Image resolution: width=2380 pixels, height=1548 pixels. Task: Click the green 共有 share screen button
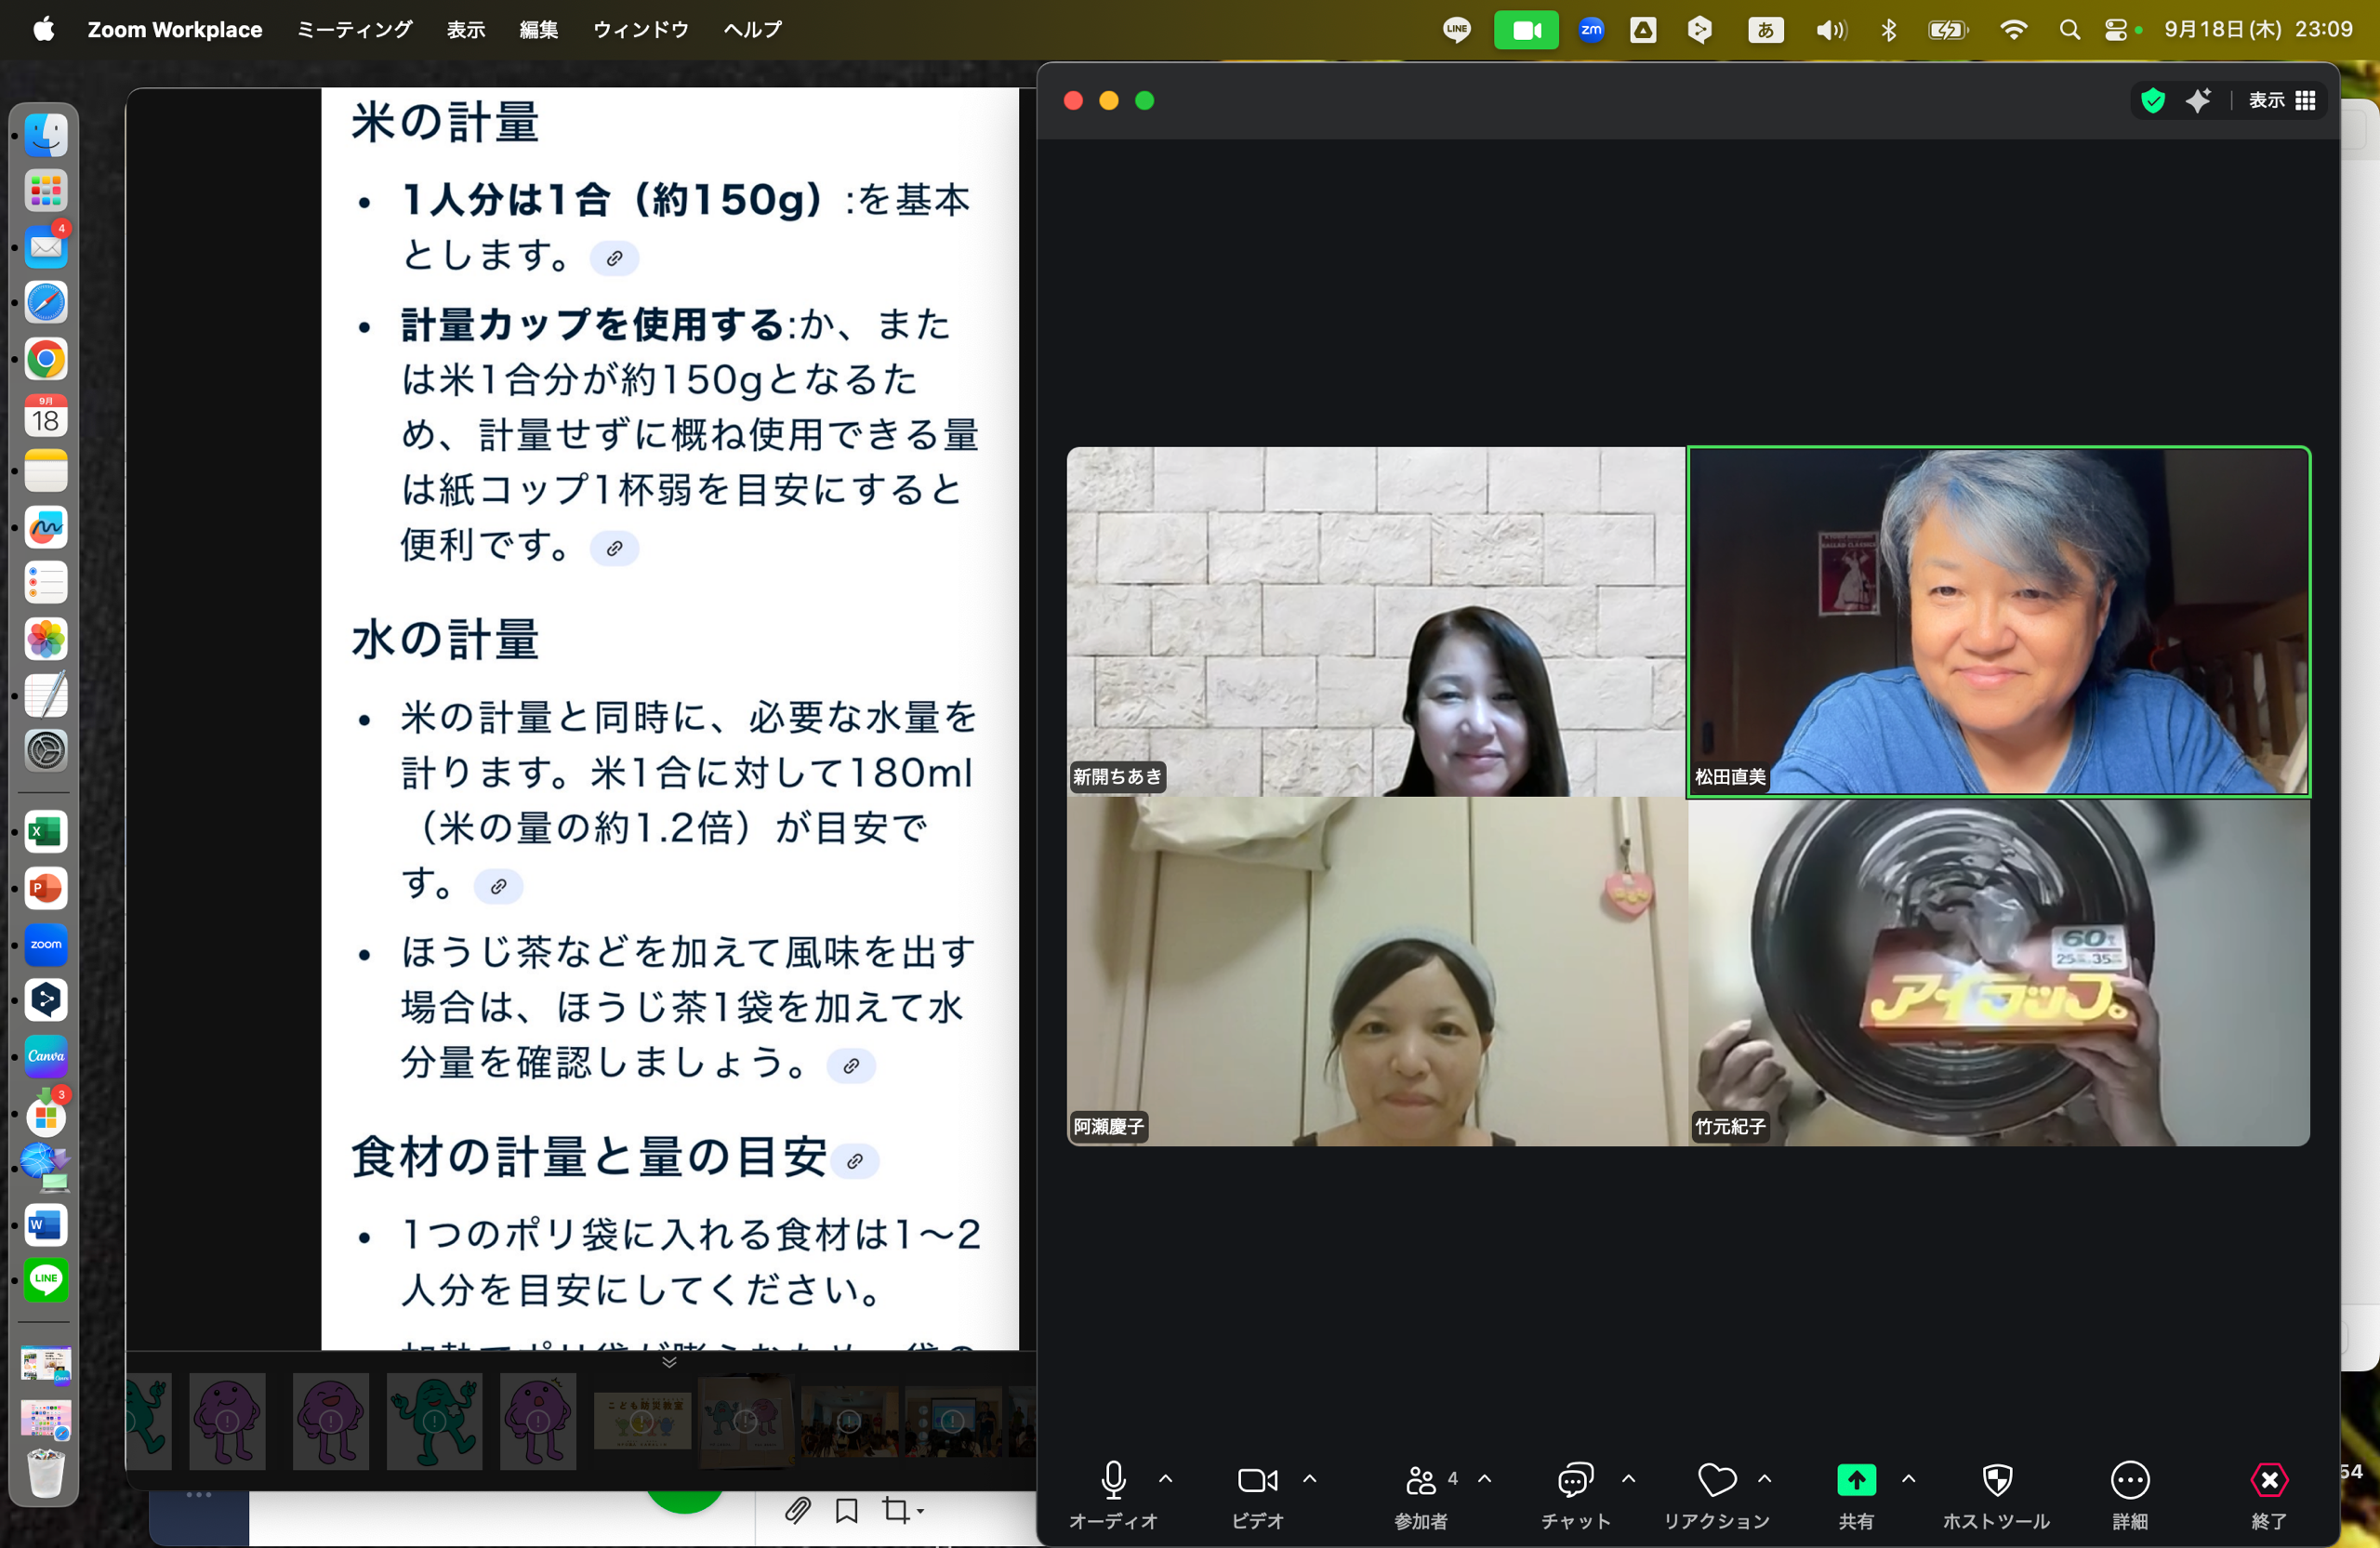(x=1855, y=1481)
